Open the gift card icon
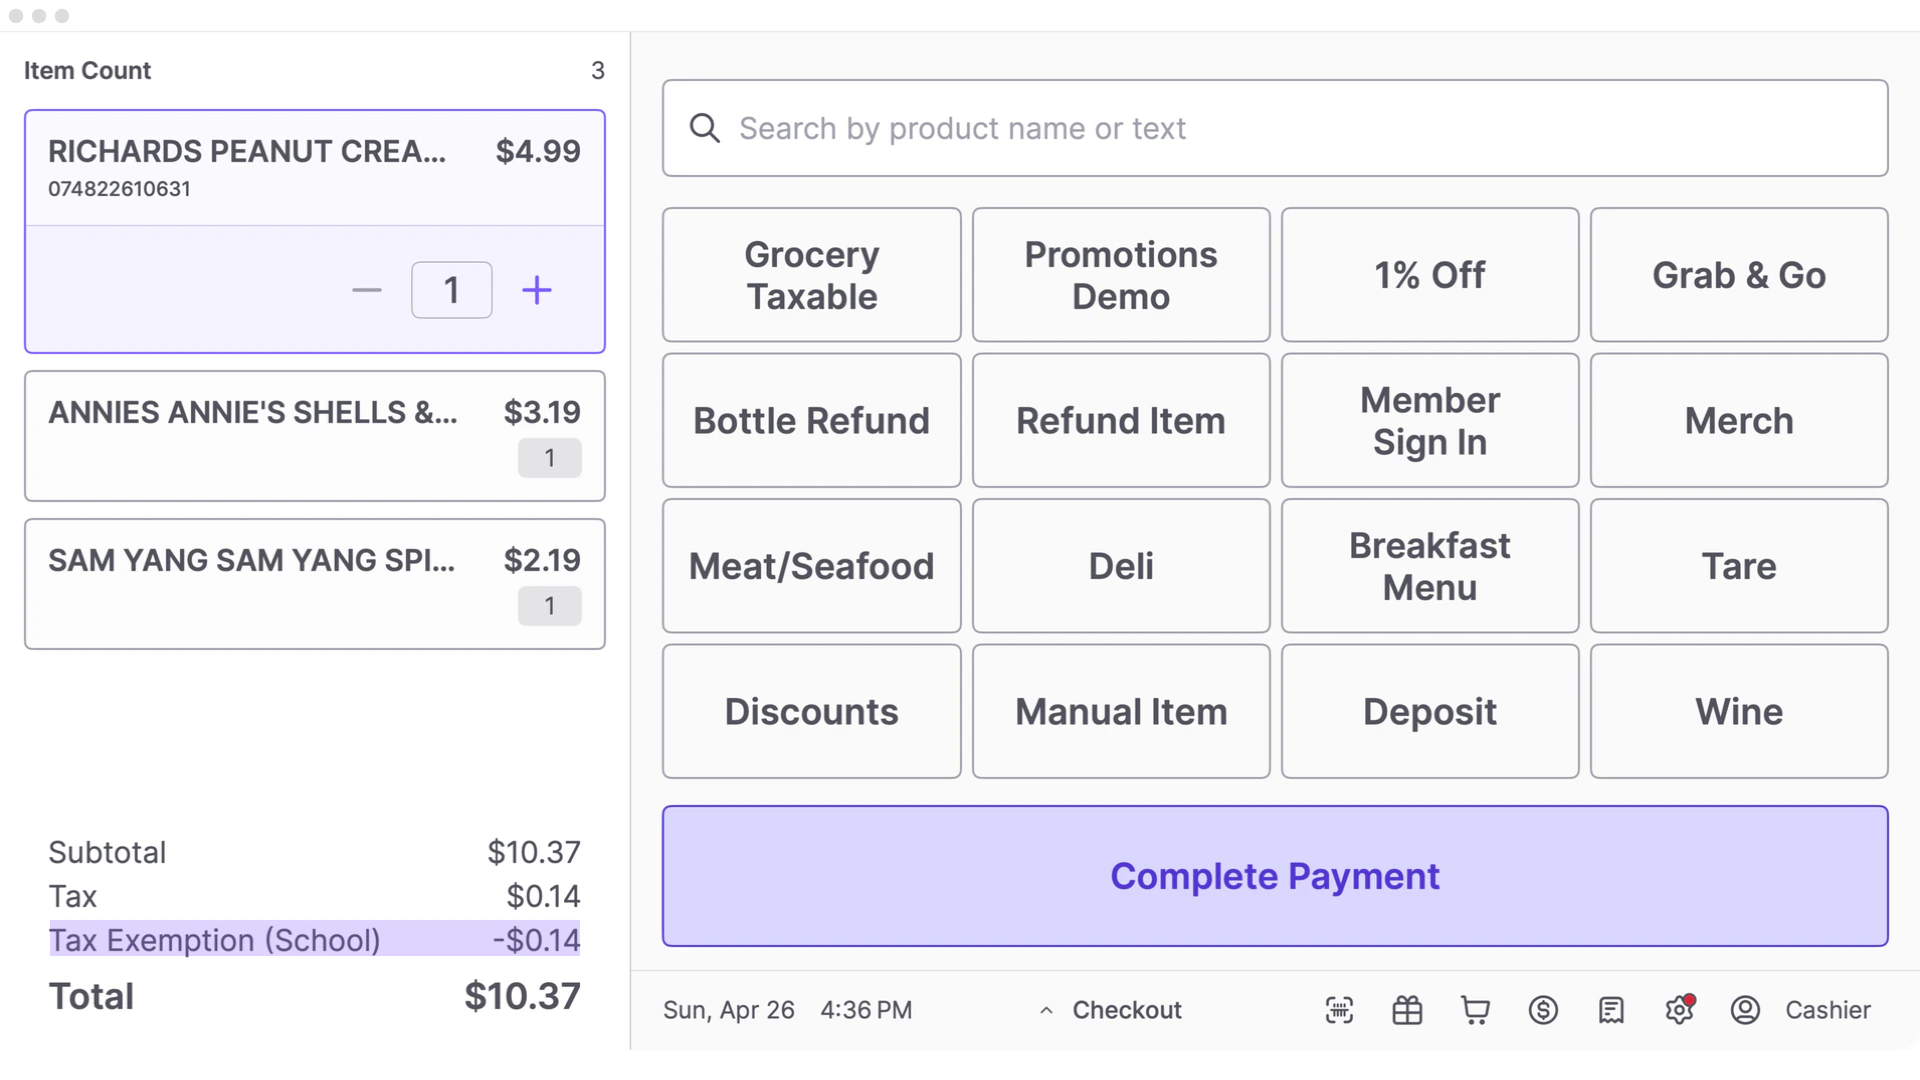 (1407, 1010)
